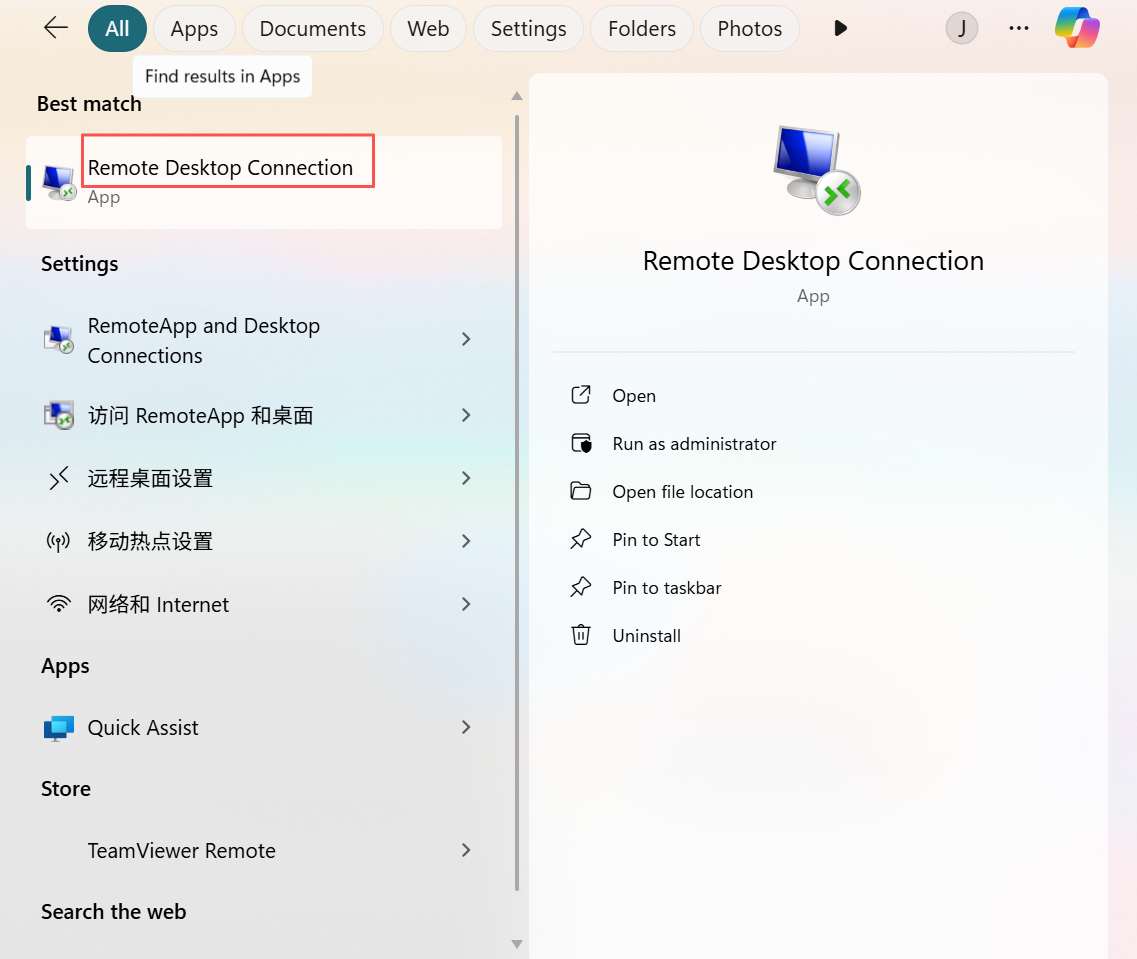Click the Remote Desktop Connection icon in Best match

click(x=59, y=183)
